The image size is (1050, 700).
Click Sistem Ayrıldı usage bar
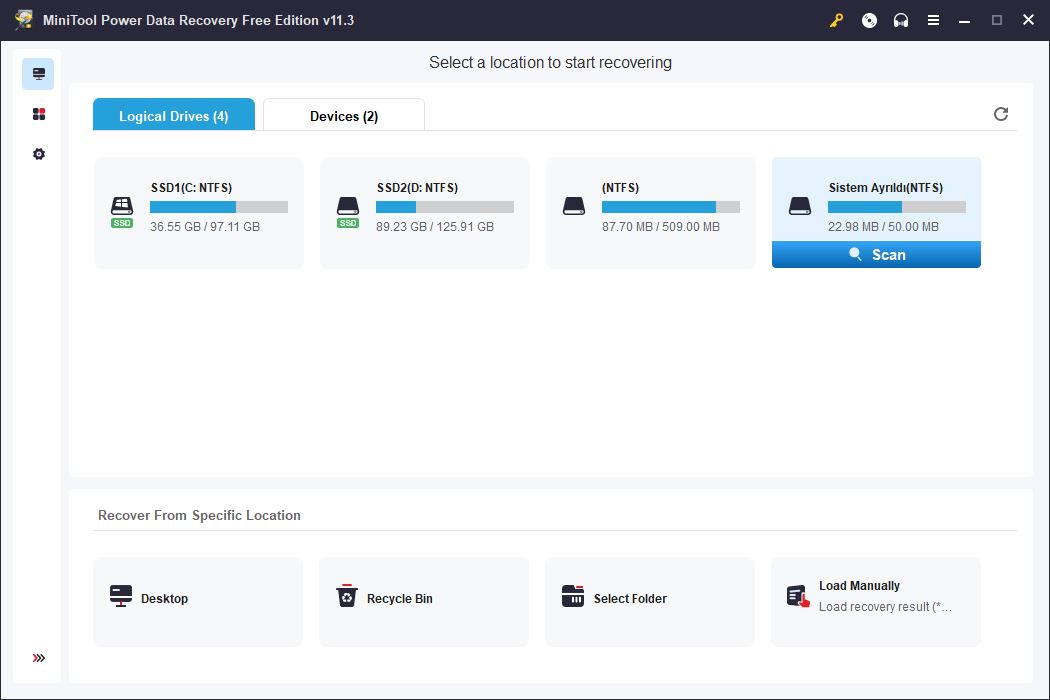(x=897, y=207)
